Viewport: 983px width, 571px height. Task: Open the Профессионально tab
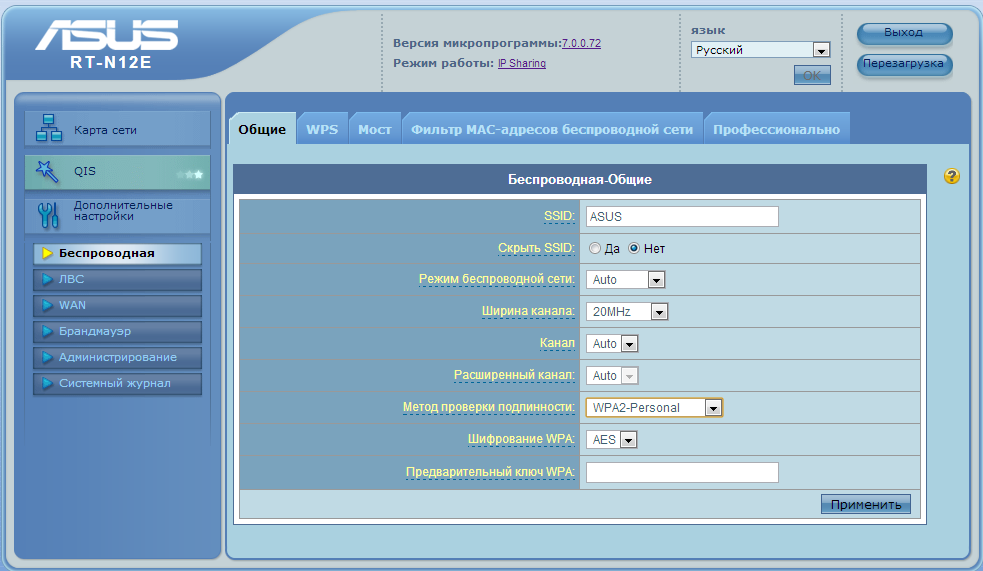776,130
